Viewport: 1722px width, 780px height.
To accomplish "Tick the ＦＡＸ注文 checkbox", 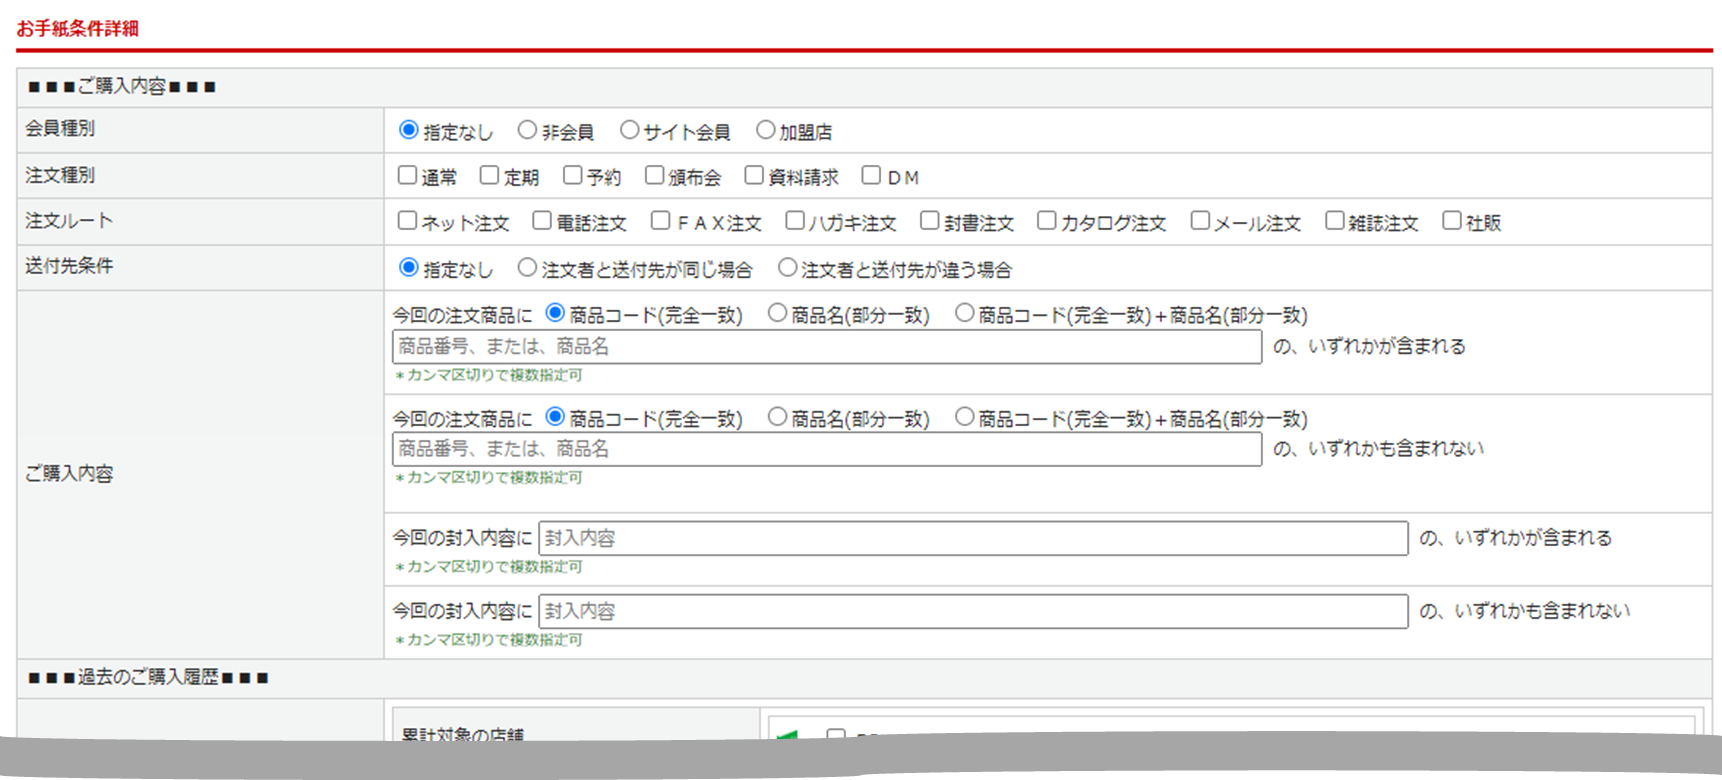I will 660,220.
